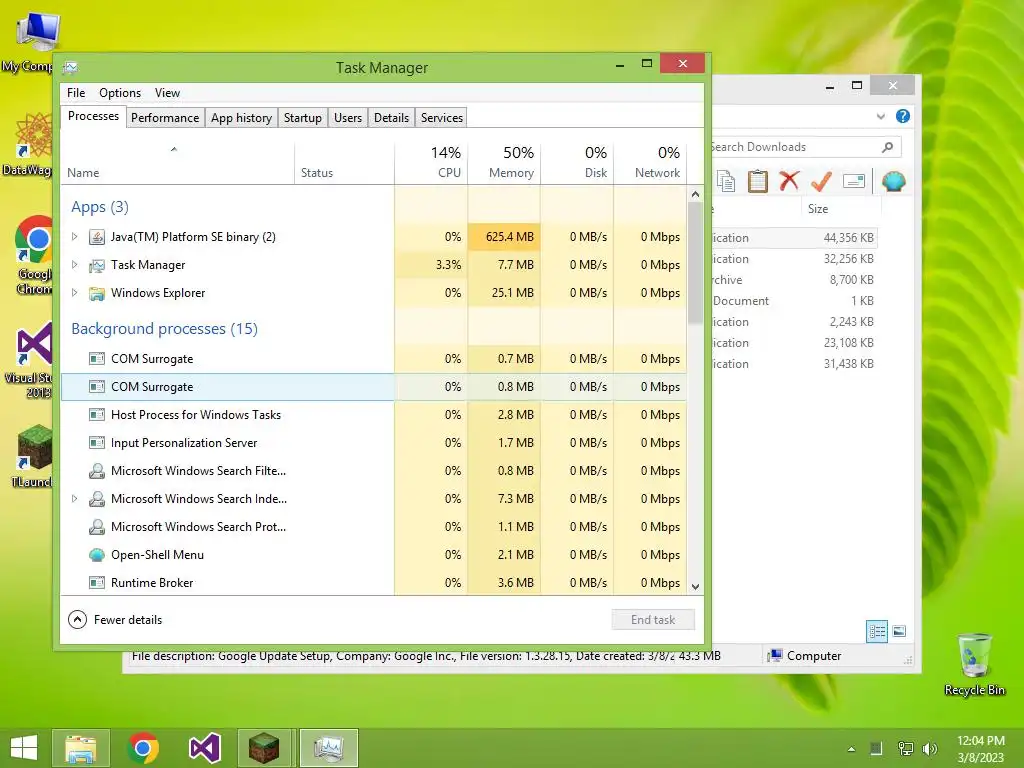Open the File menu in Task Manager

coord(76,93)
